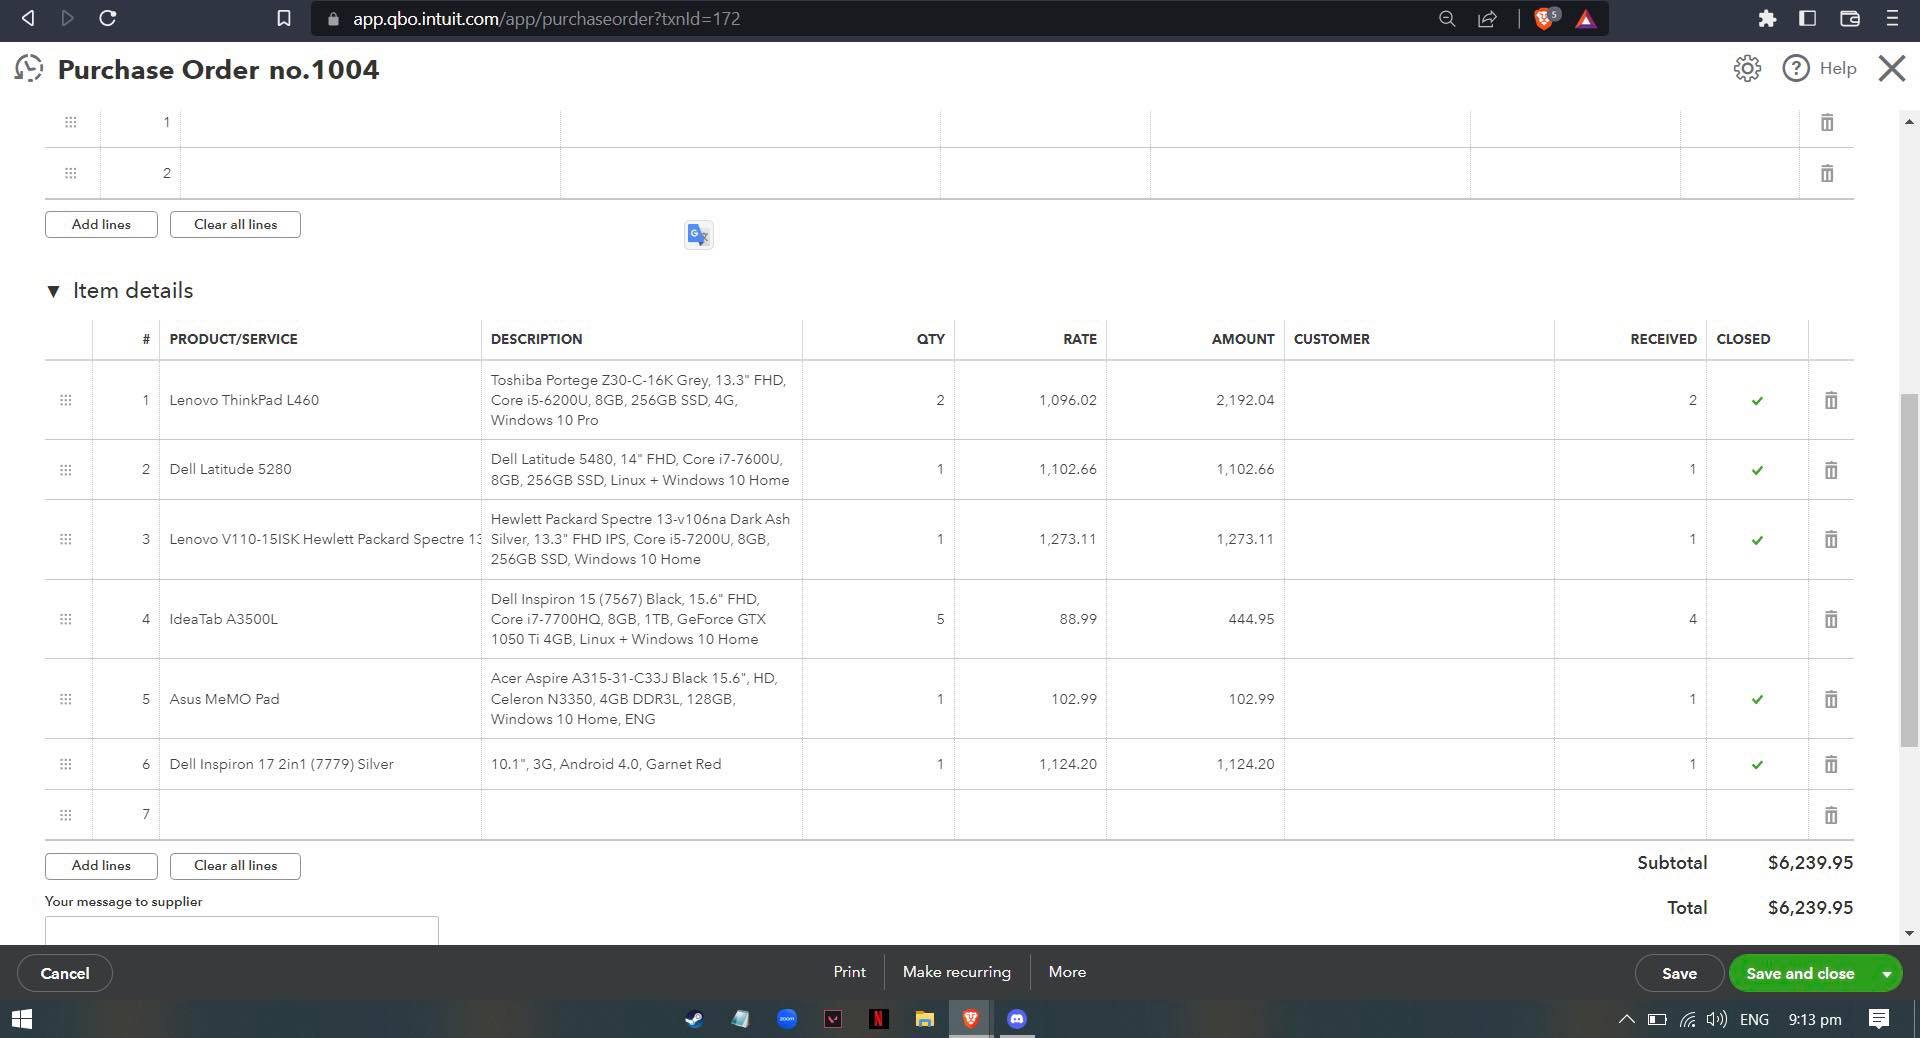Open the purchase order settings gear
Viewport: 1920px width, 1038px height.
pyautogui.click(x=1747, y=68)
